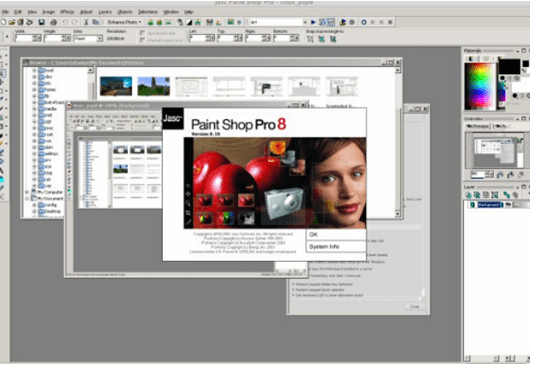The image size is (556, 366).
Task: Select the lost+found folder
Action: (51, 102)
